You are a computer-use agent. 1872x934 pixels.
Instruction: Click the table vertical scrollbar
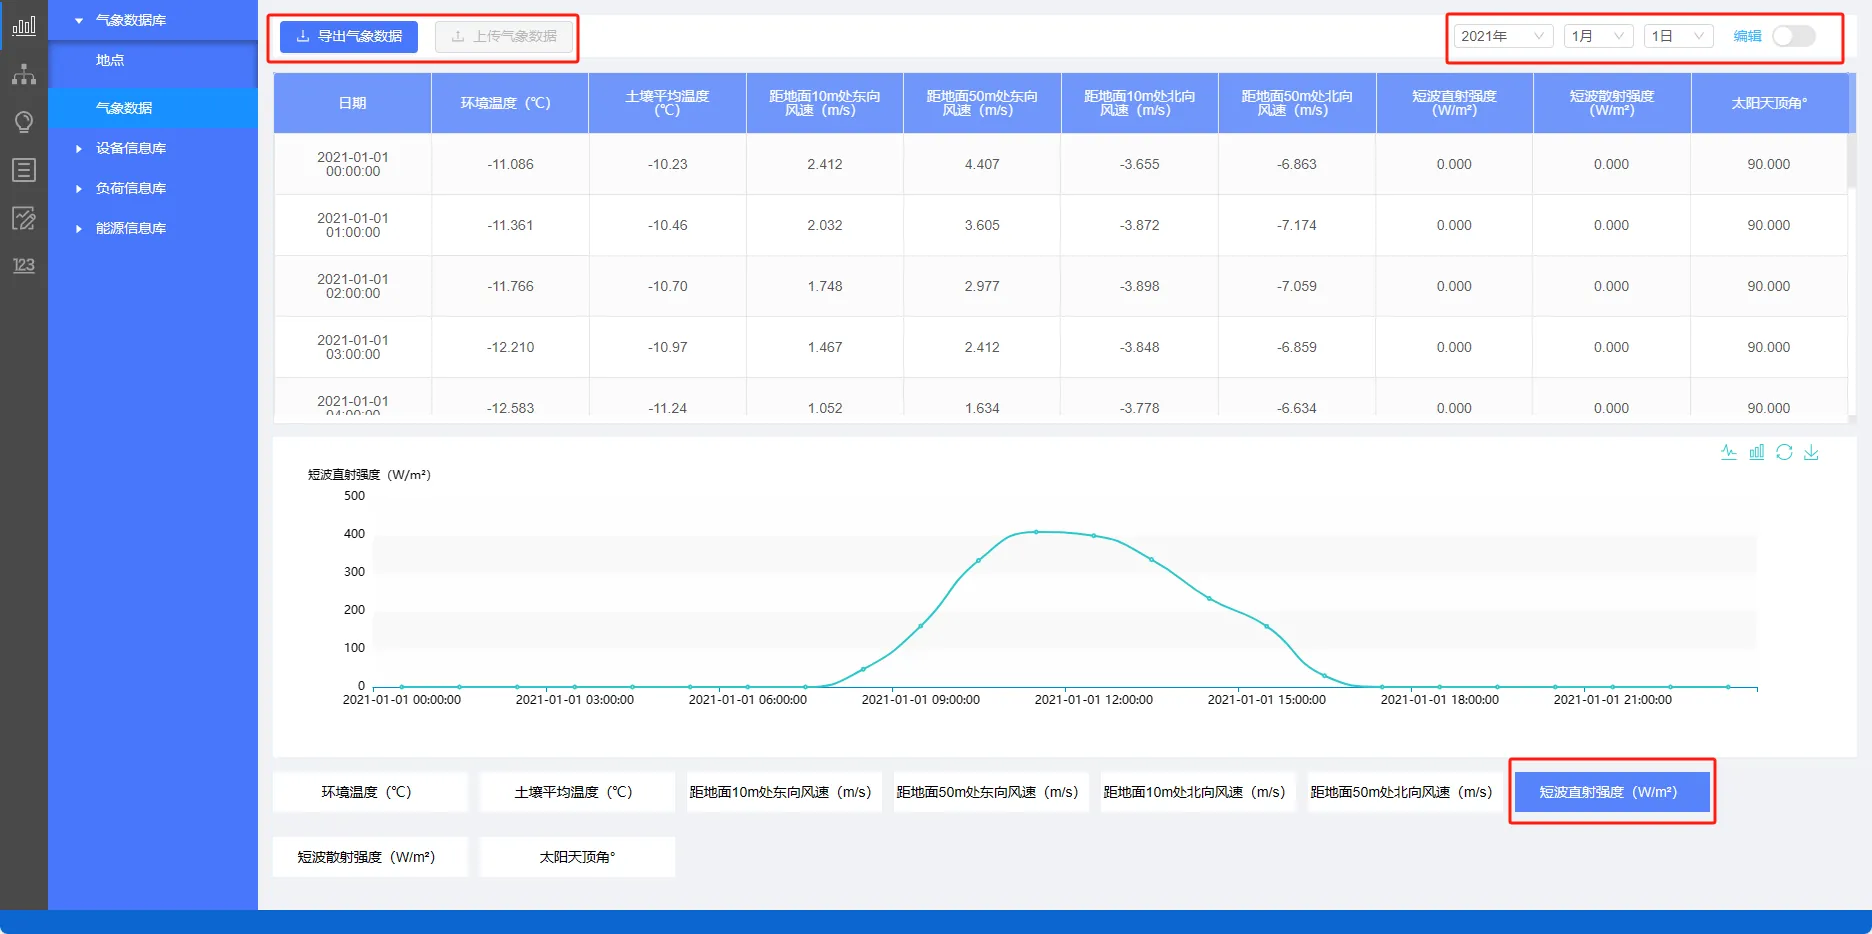click(1852, 160)
